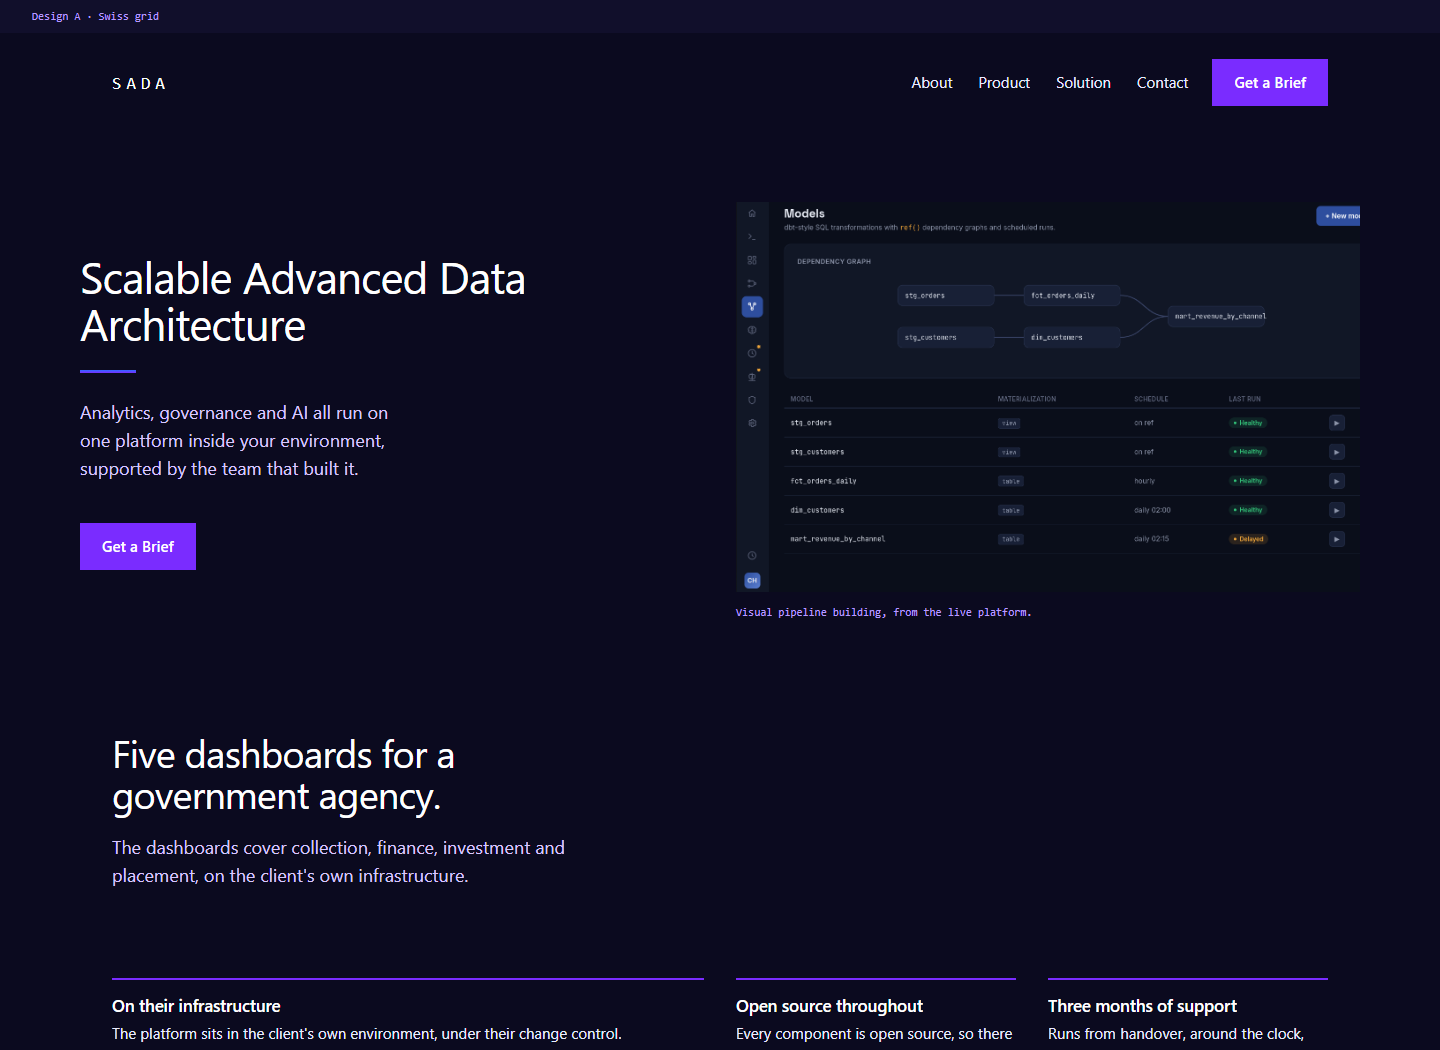Click the clock icon above CH avatar

pyautogui.click(x=752, y=555)
